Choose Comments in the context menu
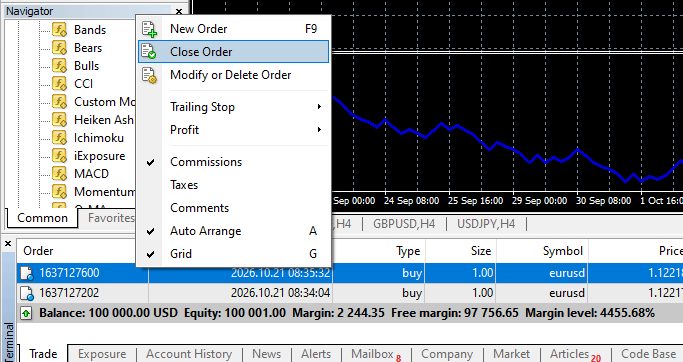Image resolution: width=683 pixels, height=362 pixels. tap(199, 208)
